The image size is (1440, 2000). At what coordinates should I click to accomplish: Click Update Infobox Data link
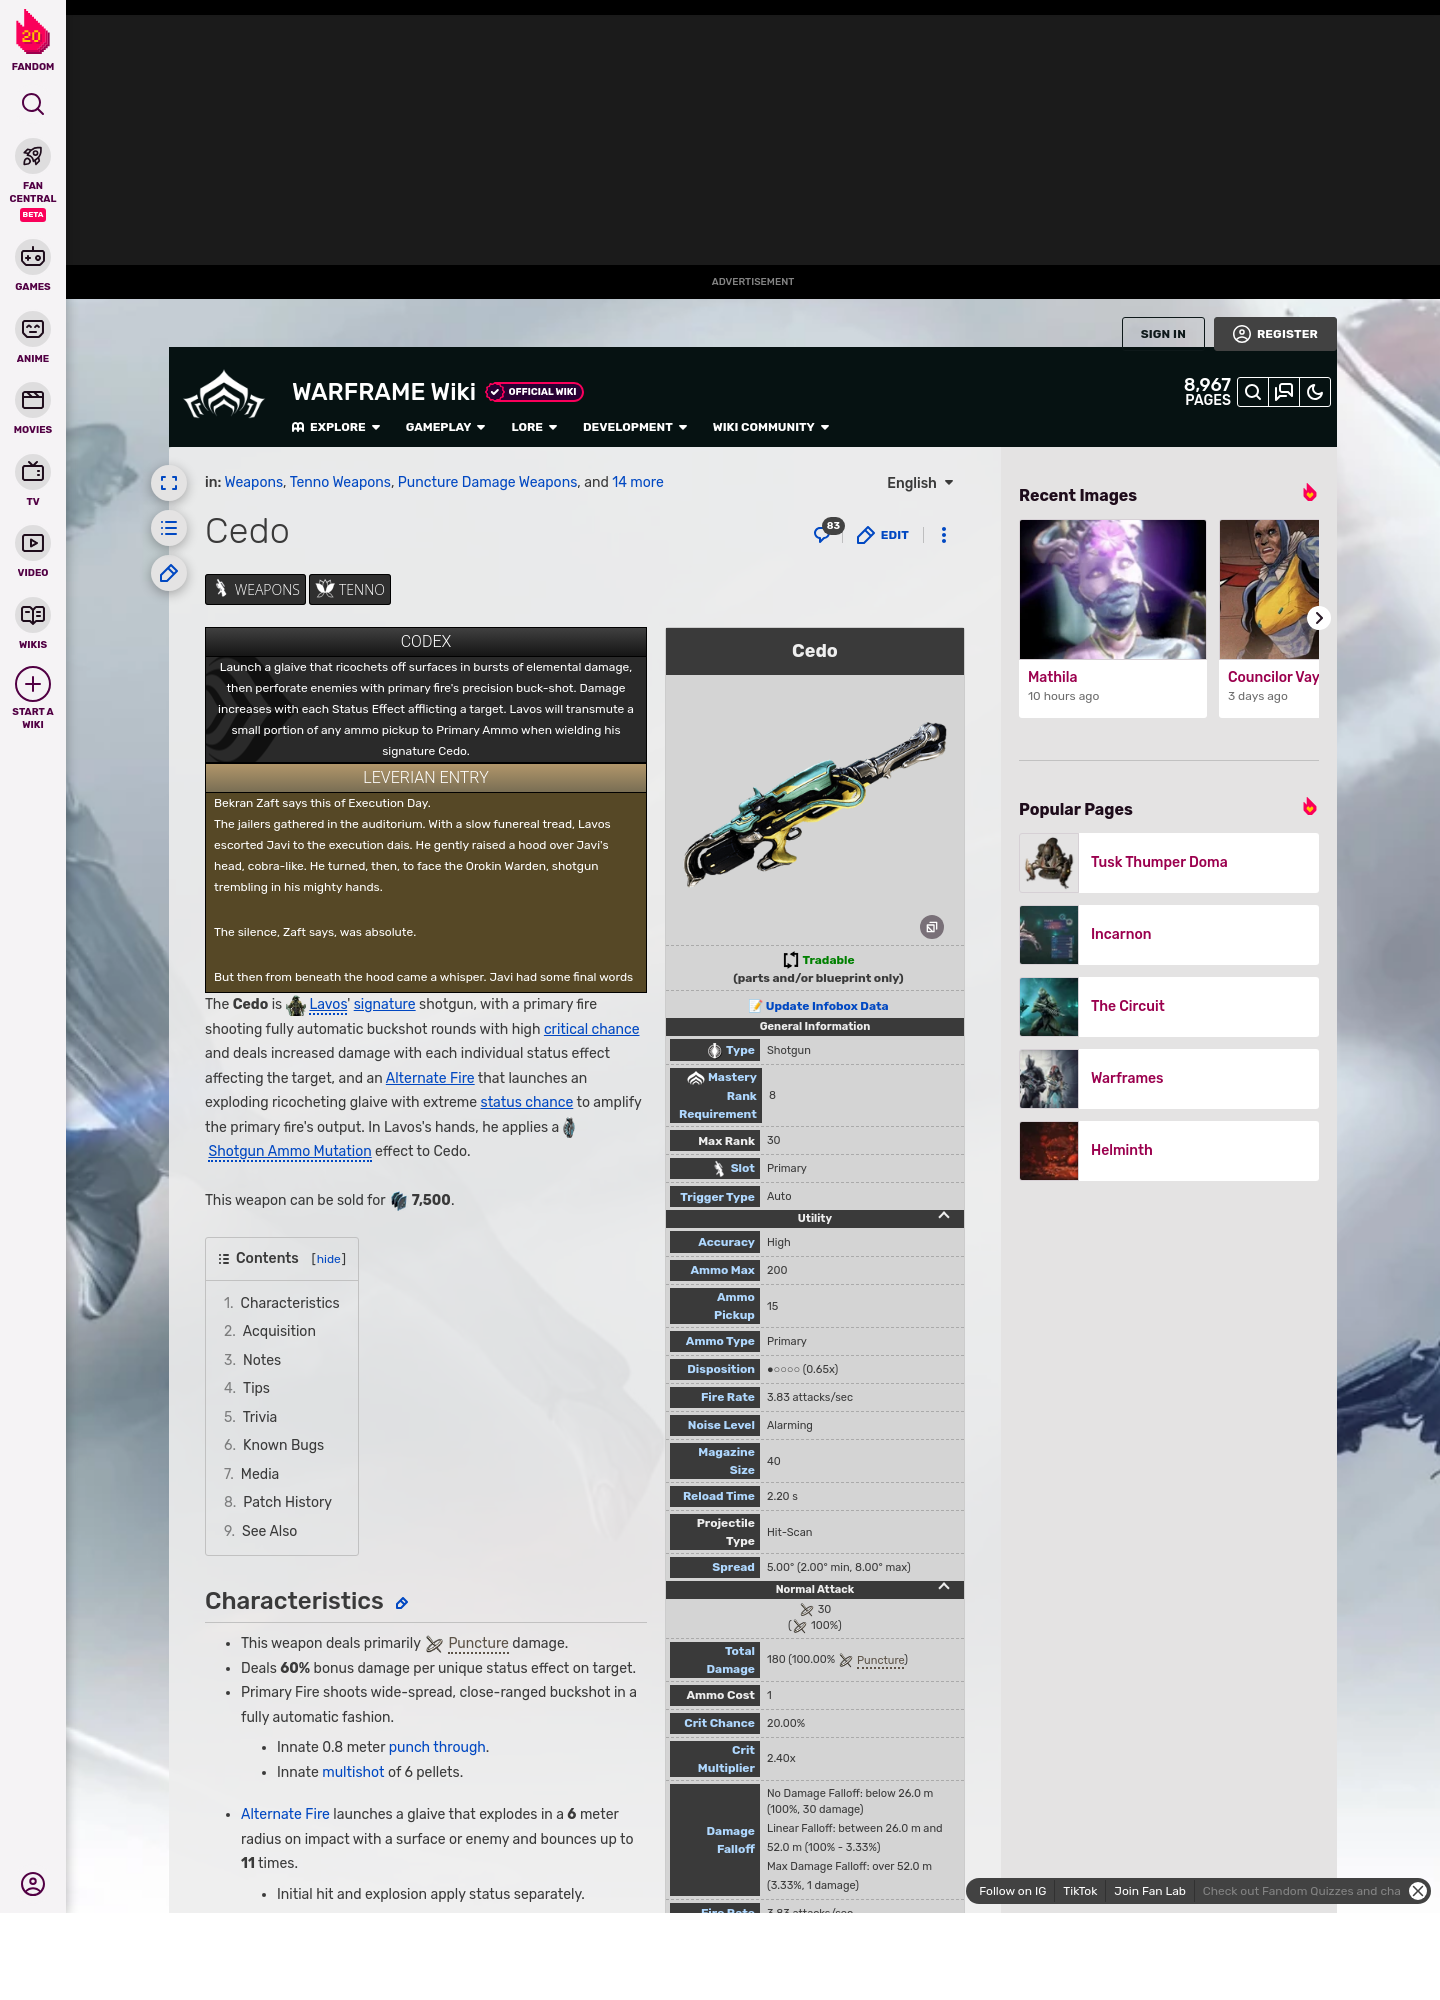[x=827, y=1006]
